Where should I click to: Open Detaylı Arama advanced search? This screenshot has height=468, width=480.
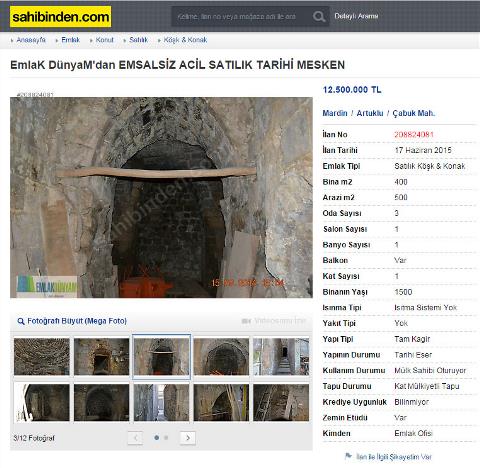click(356, 16)
